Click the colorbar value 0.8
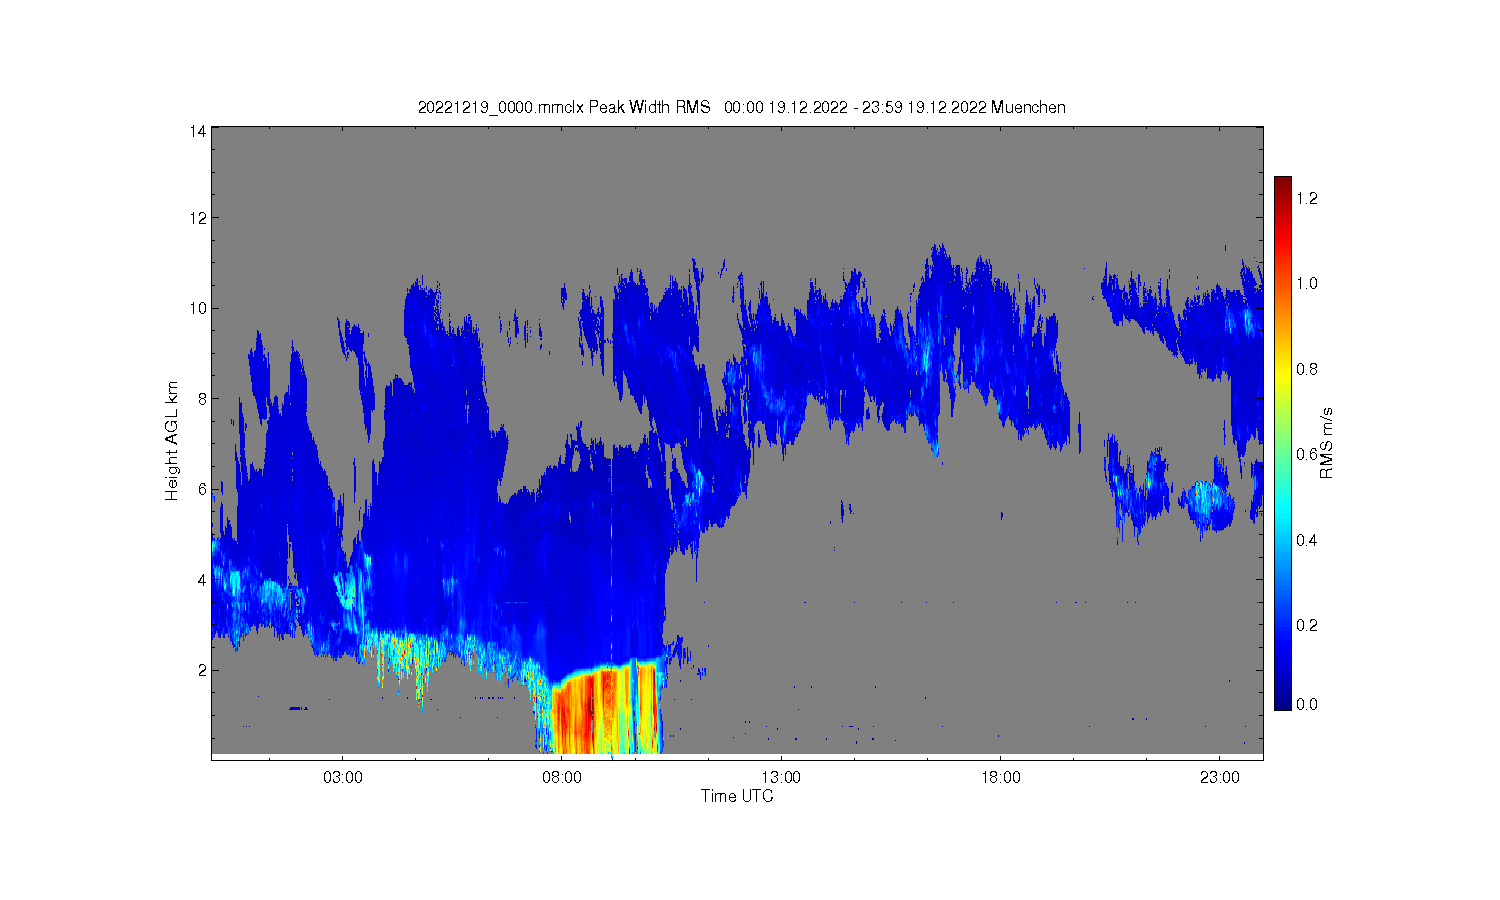1500x900 pixels. click(x=1307, y=369)
